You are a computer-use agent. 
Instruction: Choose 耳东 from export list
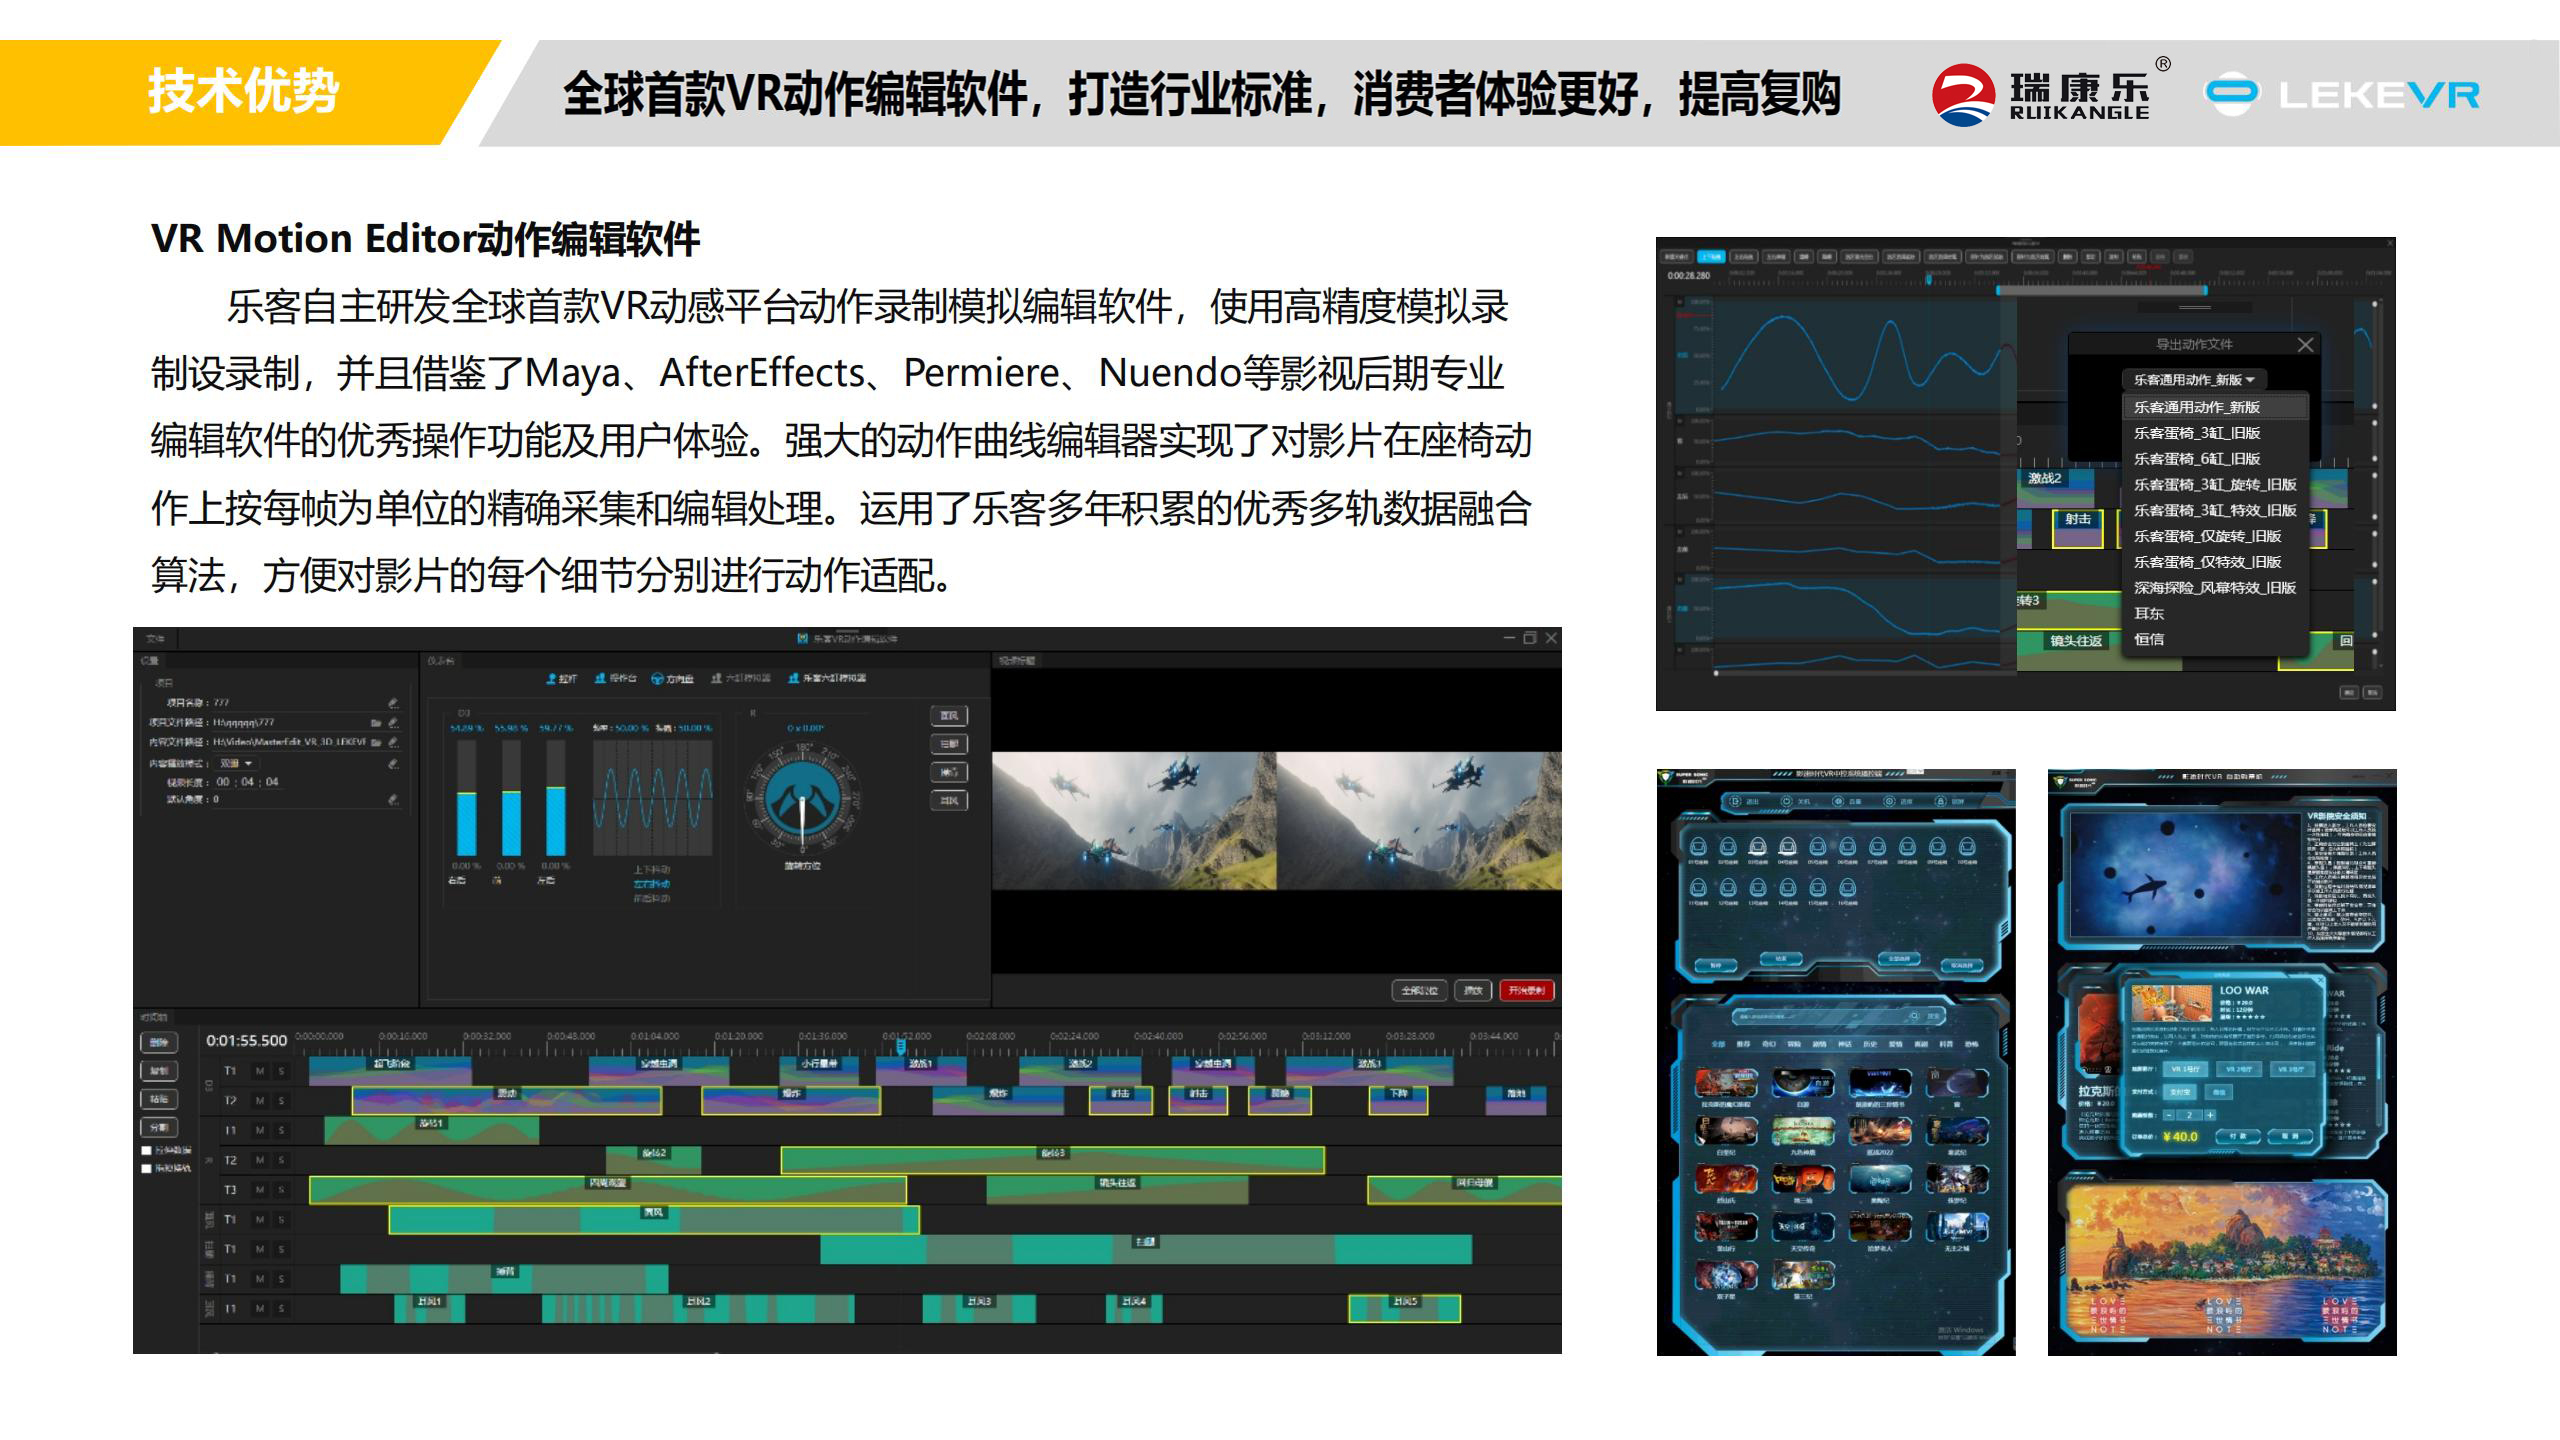(x=2214, y=614)
